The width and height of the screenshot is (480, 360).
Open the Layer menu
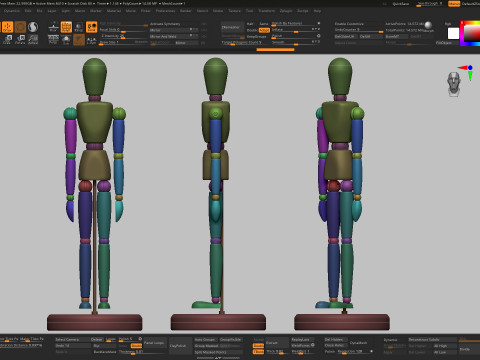tap(52, 11)
